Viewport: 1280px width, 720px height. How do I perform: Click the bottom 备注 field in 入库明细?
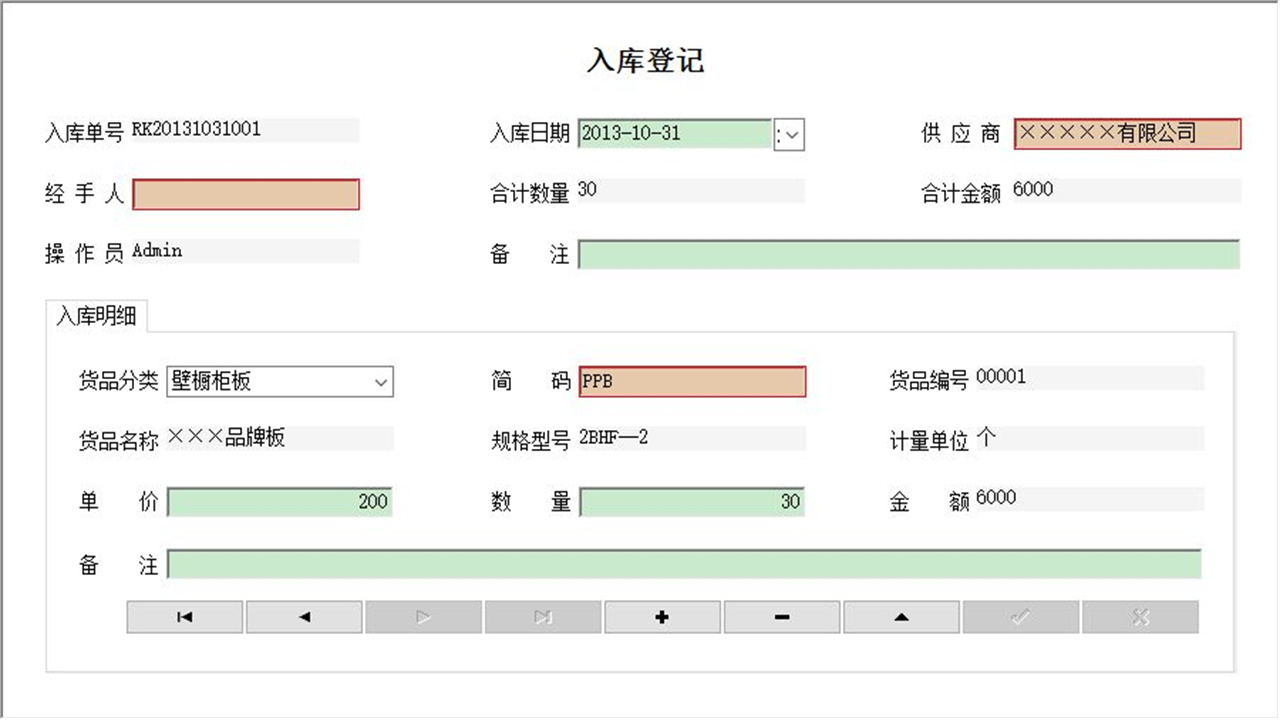[685, 564]
